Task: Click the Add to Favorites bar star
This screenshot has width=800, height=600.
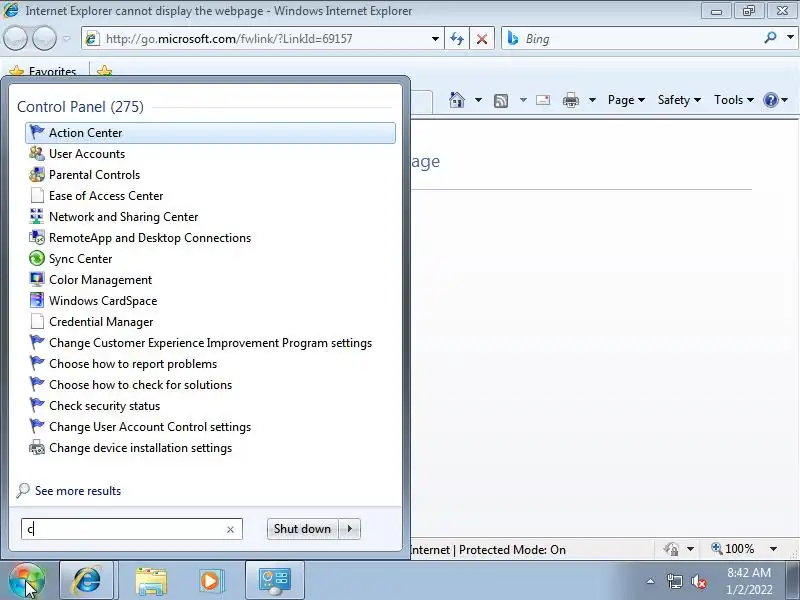Action: click(104, 70)
